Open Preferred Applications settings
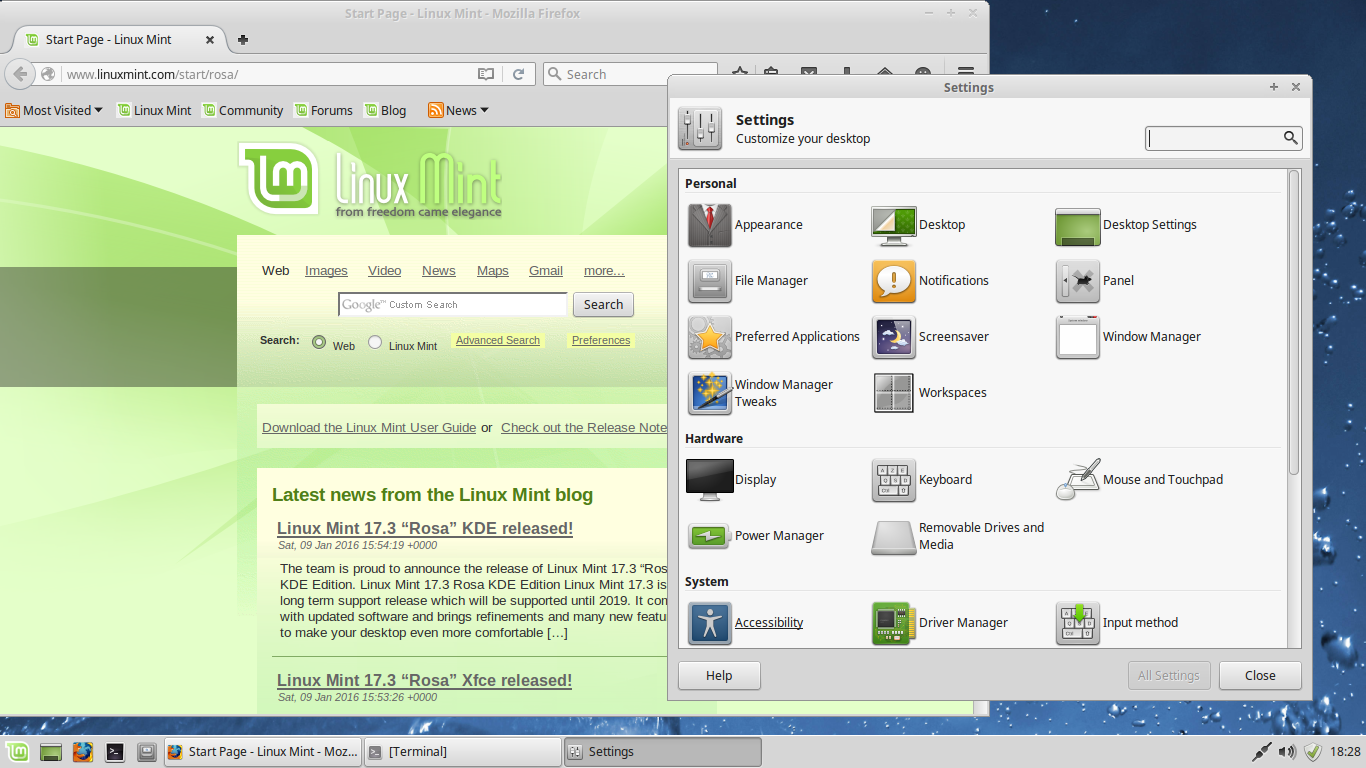Viewport: 1366px width, 768px height. click(773, 337)
